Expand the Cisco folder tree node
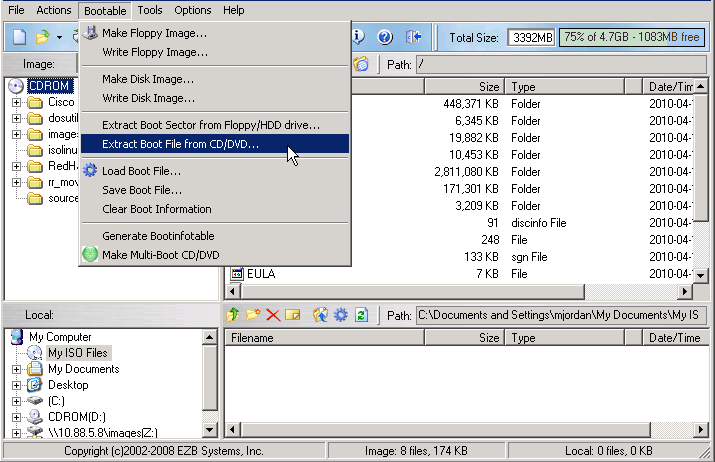This screenshot has height=462, width=715. [16, 102]
